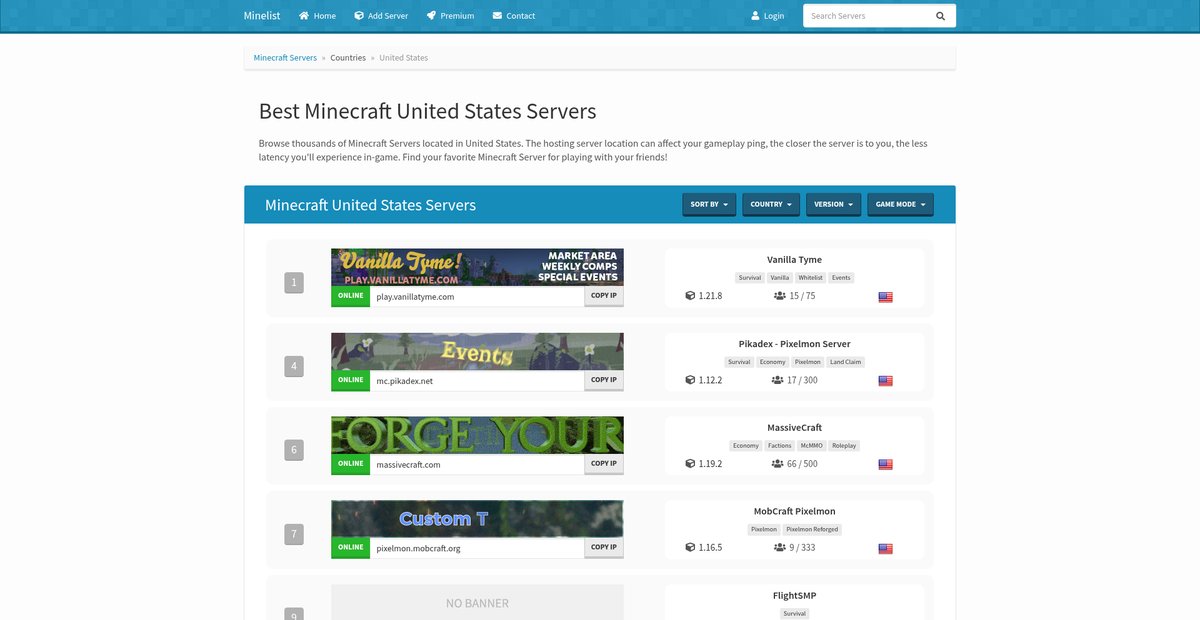Screen dimensions: 1200x620
Task: Copy IP for pixelmon.mobcraft.org
Action: coord(604,547)
